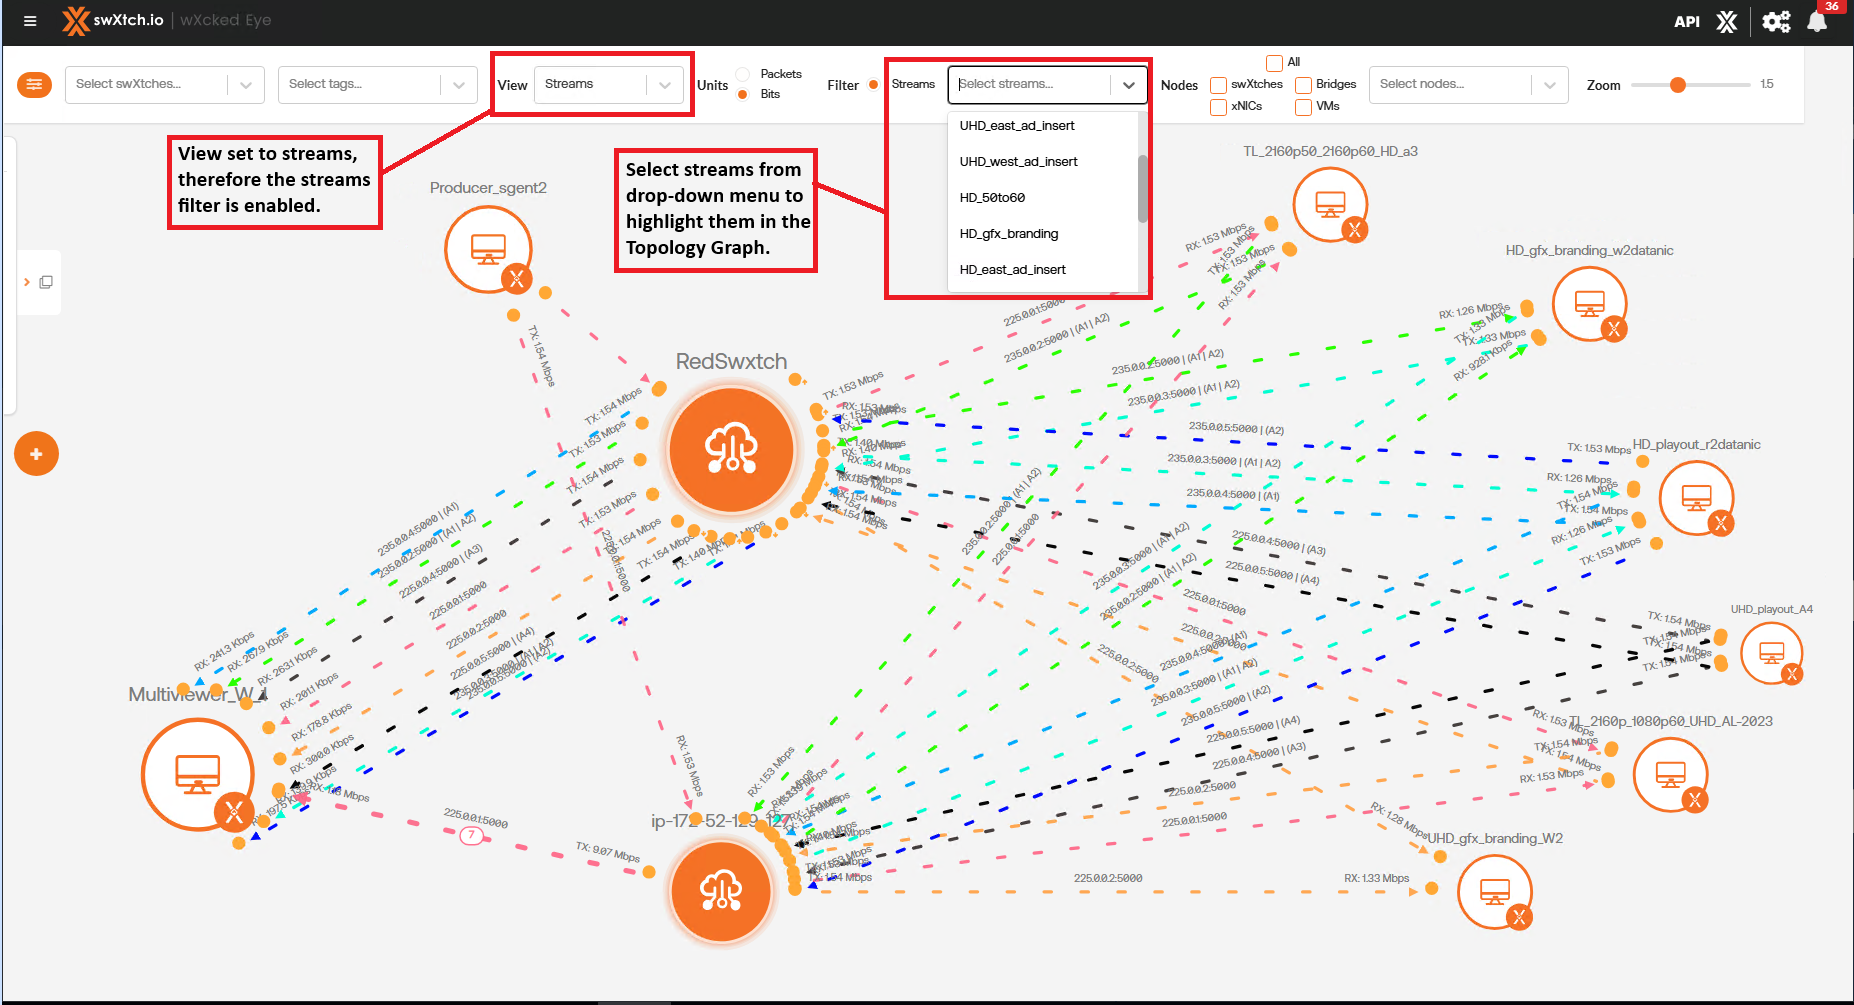Open the notifications bell
The width and height of the screenshot is (1854, 1005).
[x=1817, y=22]
